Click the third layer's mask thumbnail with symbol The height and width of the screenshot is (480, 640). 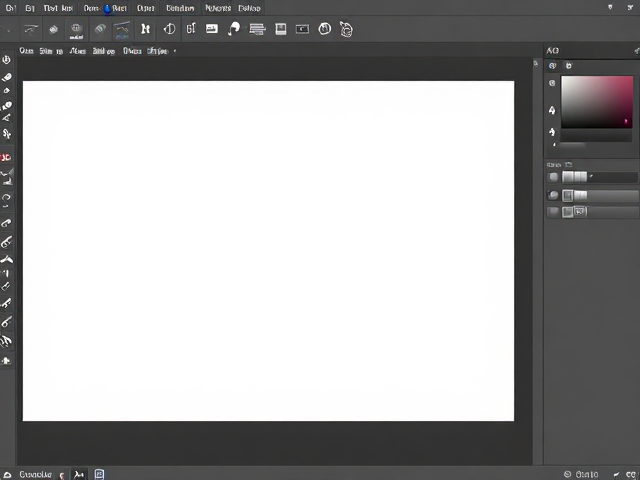coord(580,211)
